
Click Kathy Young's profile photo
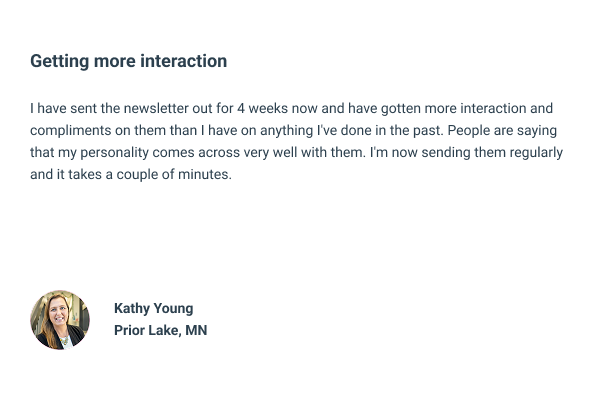60,320
